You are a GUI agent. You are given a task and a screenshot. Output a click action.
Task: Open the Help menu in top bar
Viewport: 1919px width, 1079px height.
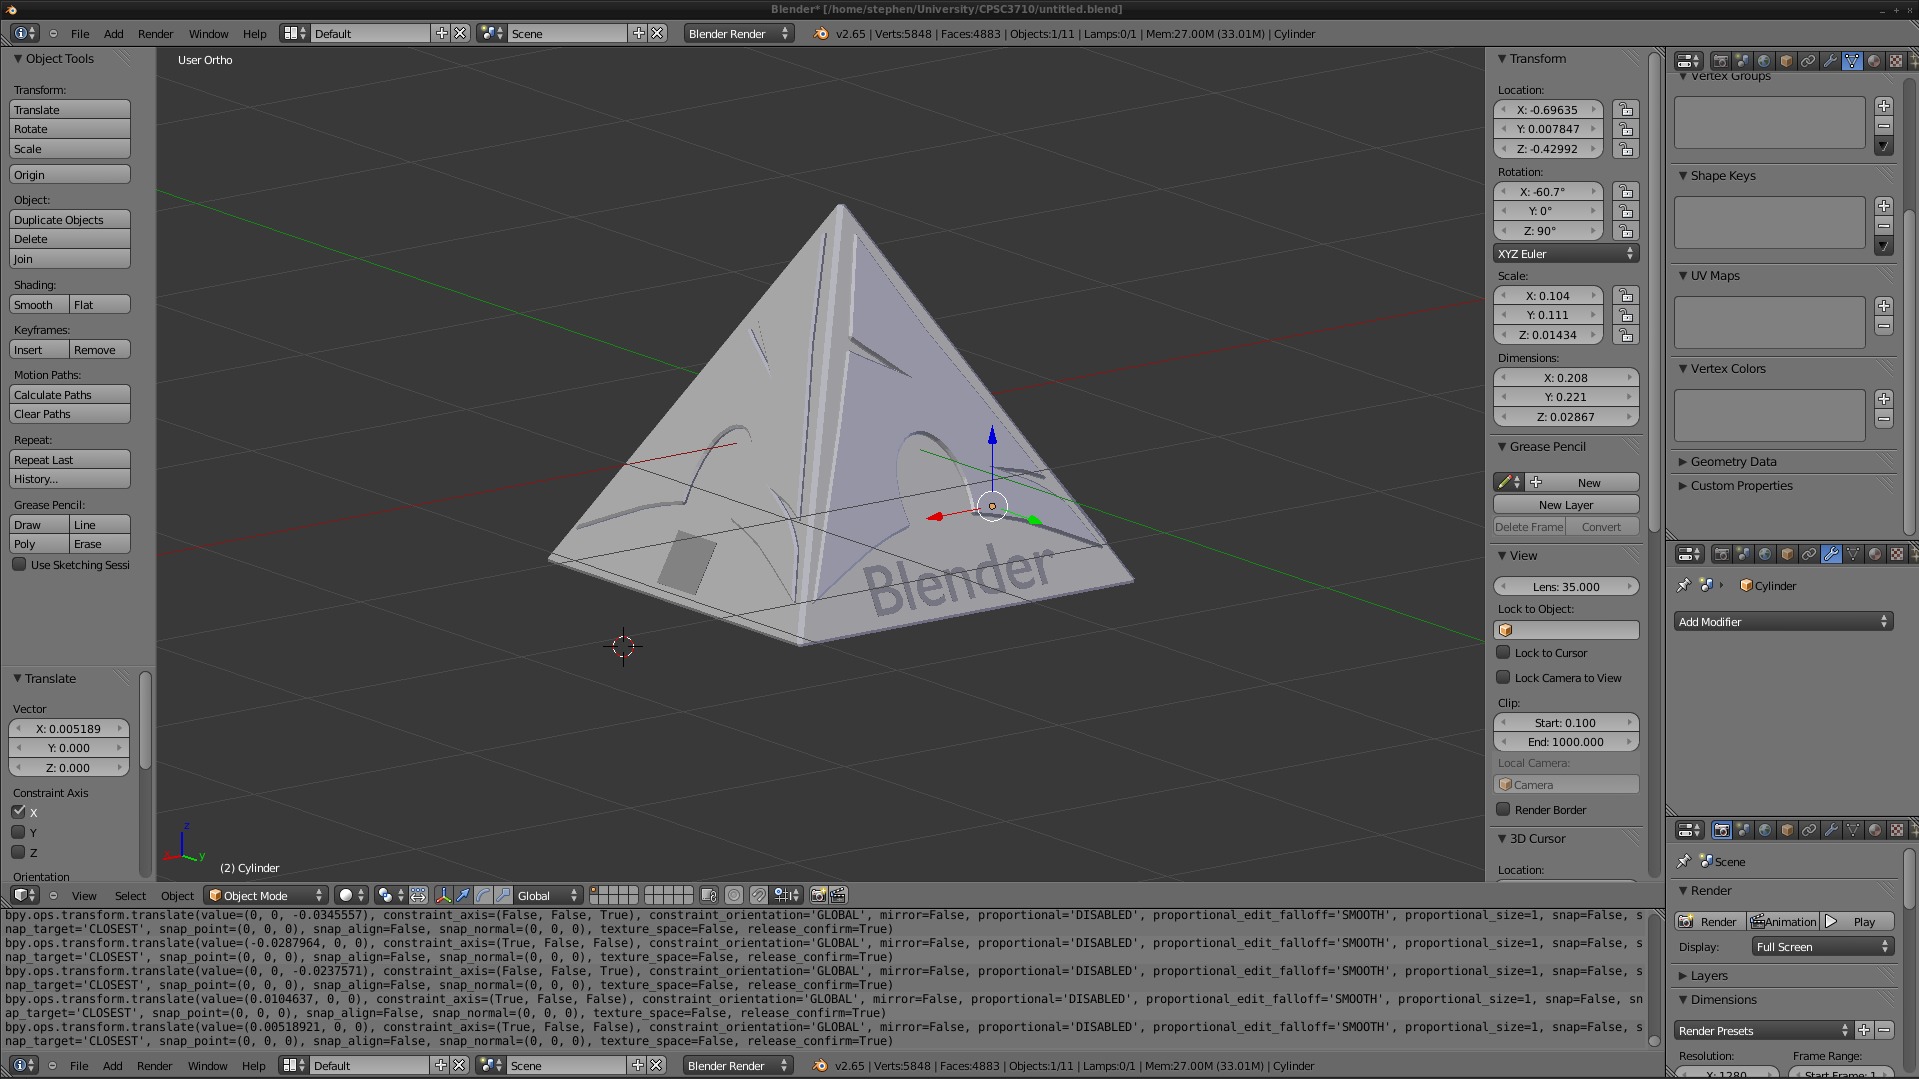[254, 34]
